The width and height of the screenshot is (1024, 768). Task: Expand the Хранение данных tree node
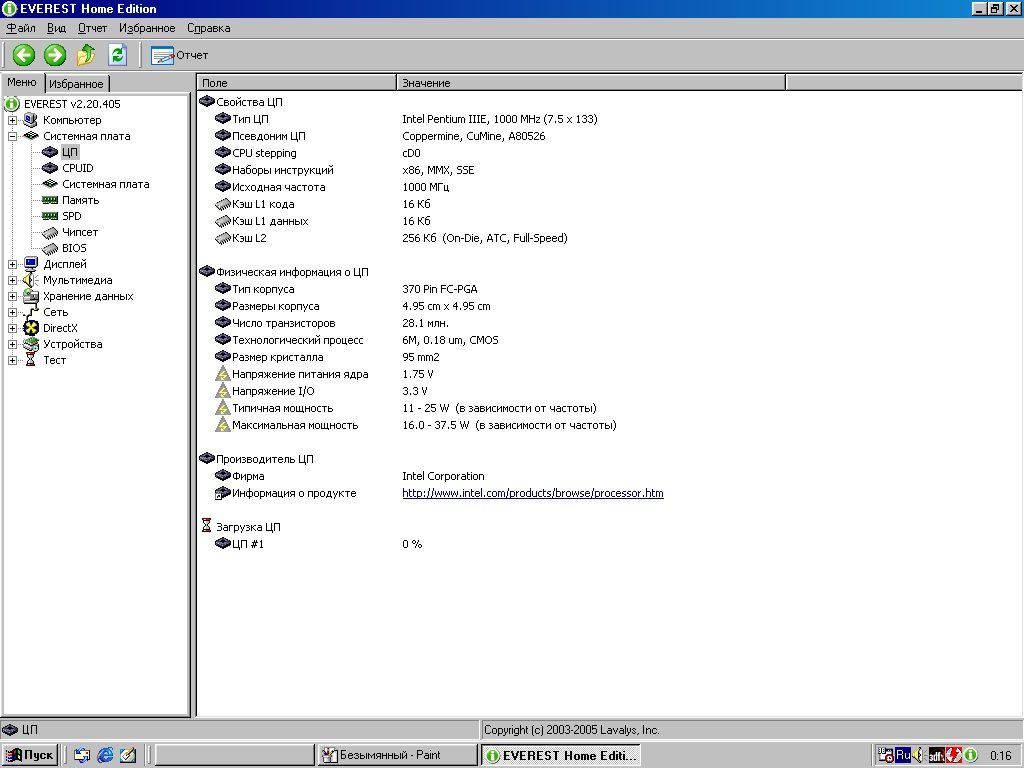click(x=12, y=296)
